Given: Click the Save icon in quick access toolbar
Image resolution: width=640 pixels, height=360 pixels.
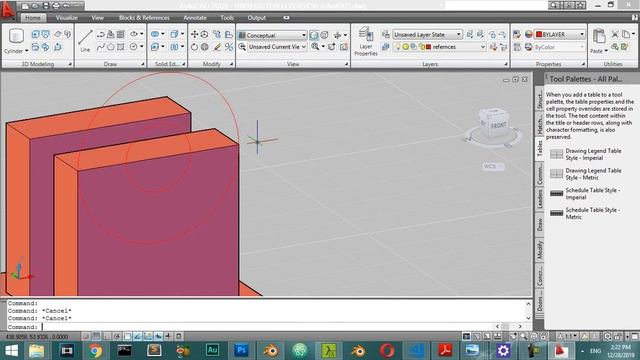Looking at the screenshot, I should coord(45,6).
